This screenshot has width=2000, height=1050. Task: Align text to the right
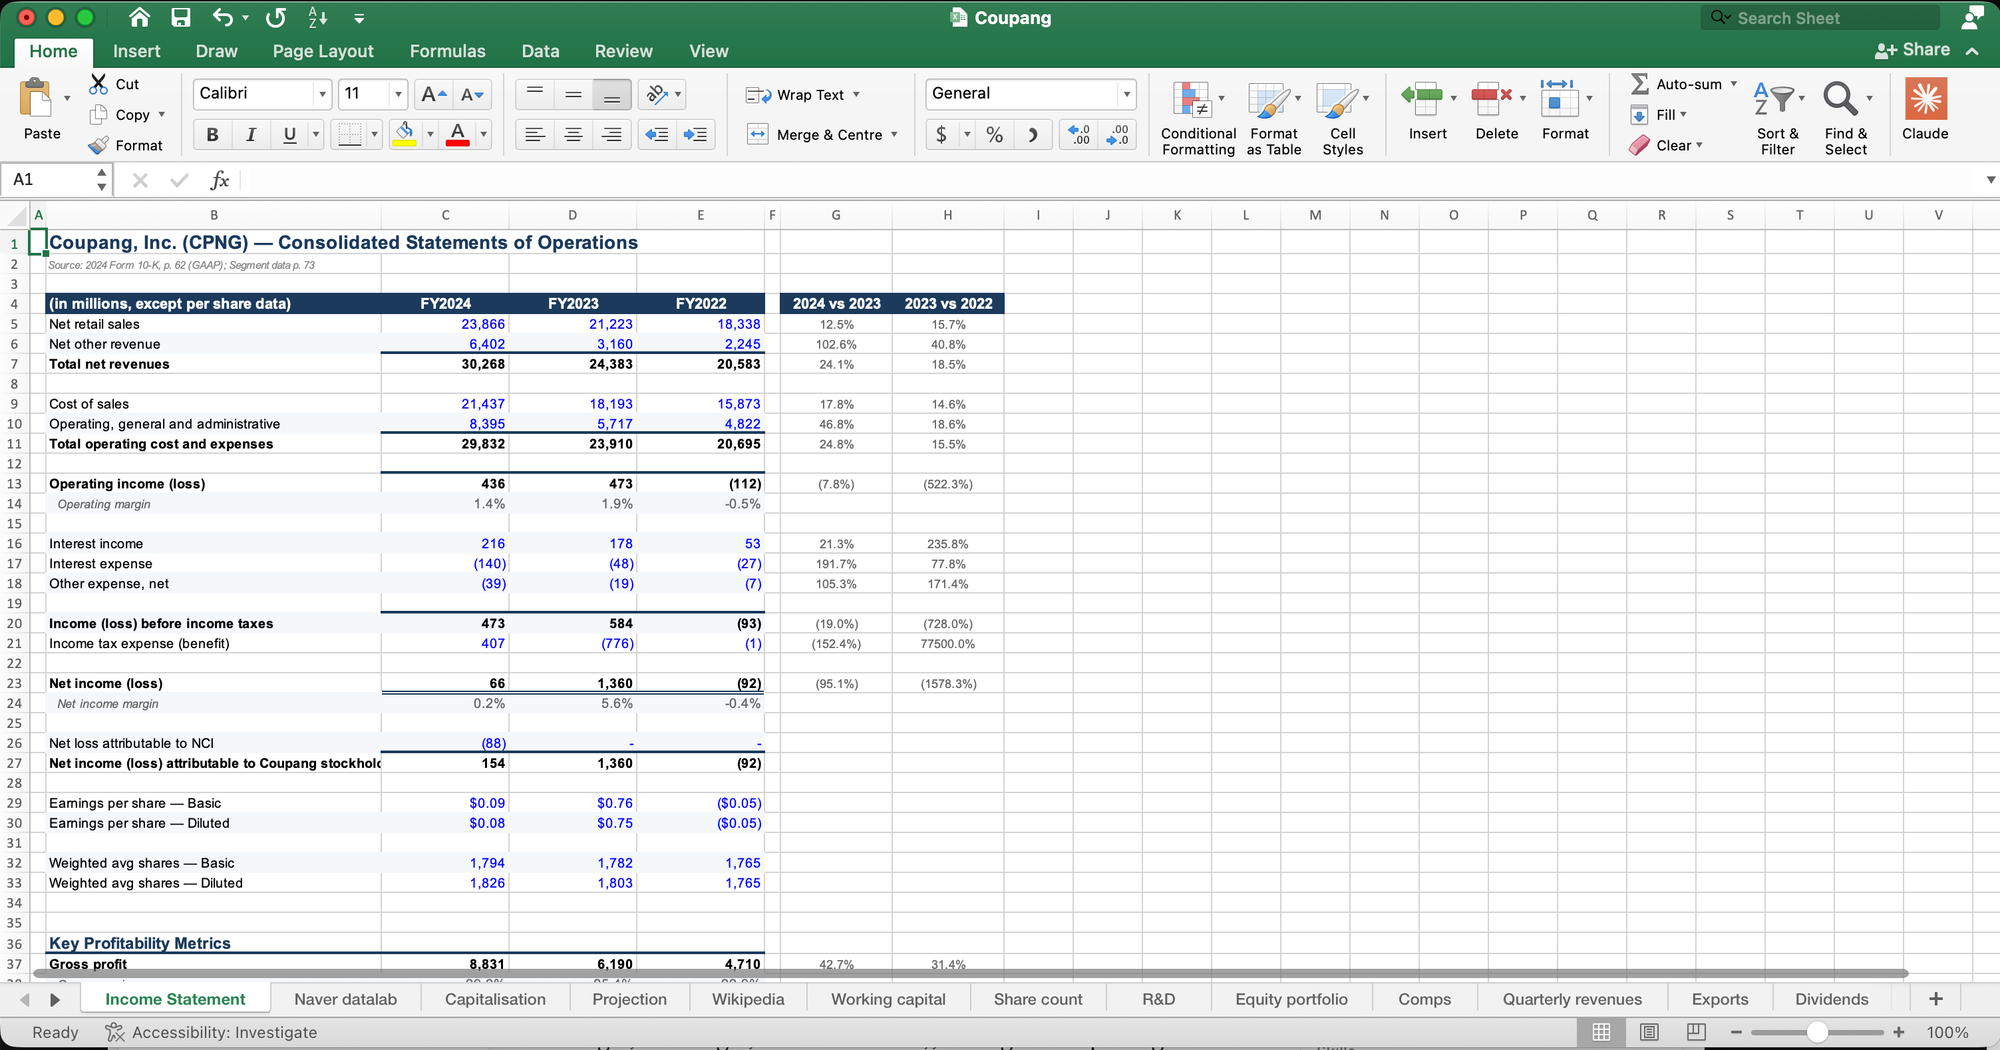tap(611, 135)
